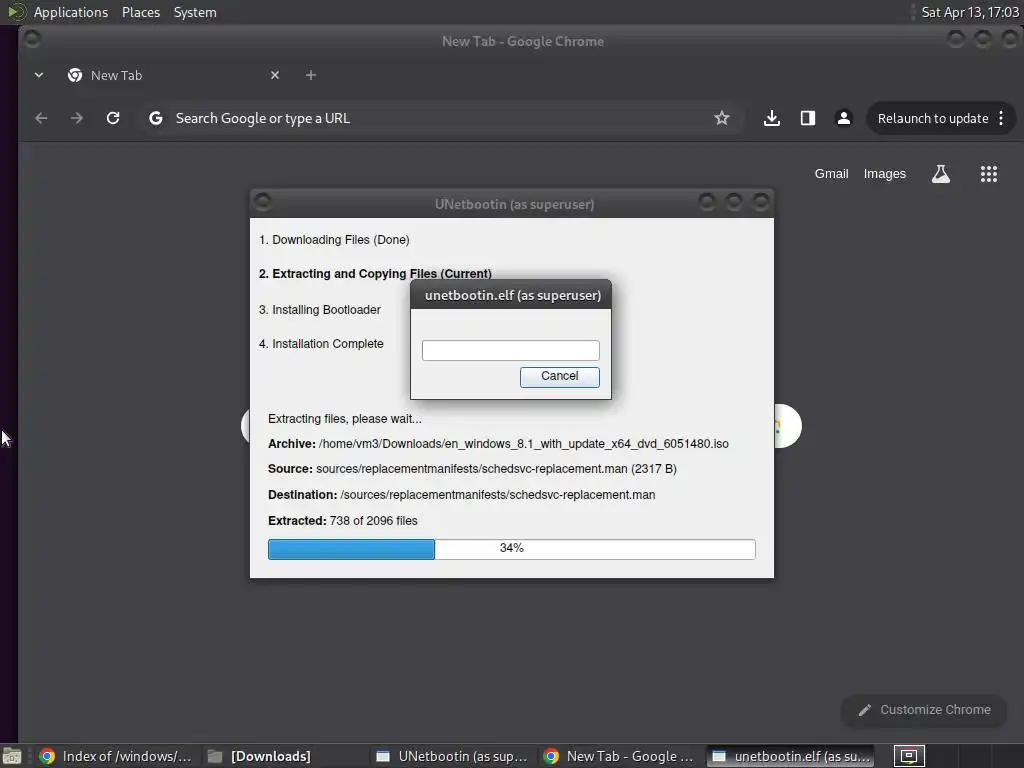This screenshot has width=1024, height=768.
Task: Toggle Chrome's side panel icon
Action: pos(808,118)
